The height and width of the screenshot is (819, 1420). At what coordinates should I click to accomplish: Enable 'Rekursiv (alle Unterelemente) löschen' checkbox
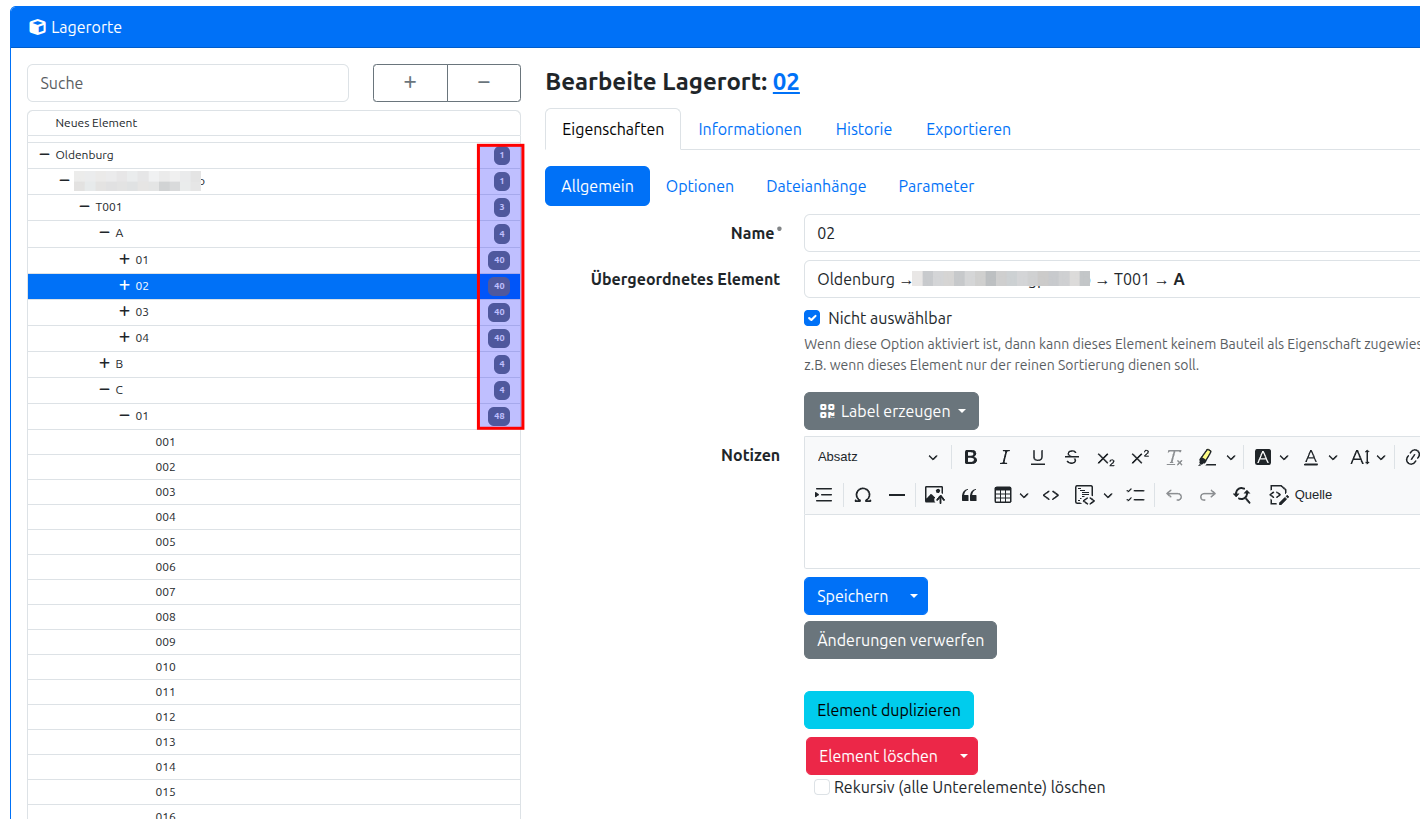point(822,787)
